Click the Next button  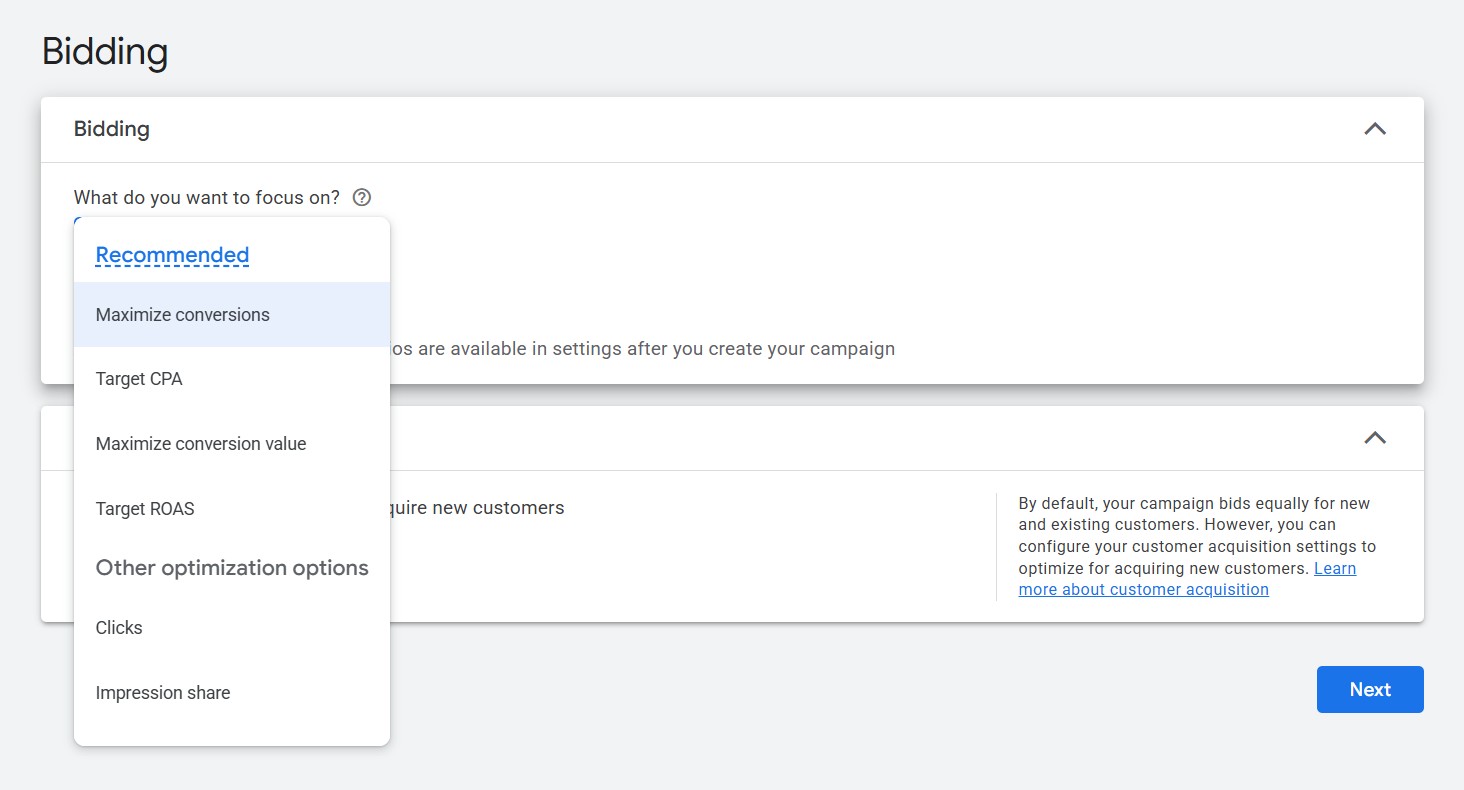(1370, 690)
